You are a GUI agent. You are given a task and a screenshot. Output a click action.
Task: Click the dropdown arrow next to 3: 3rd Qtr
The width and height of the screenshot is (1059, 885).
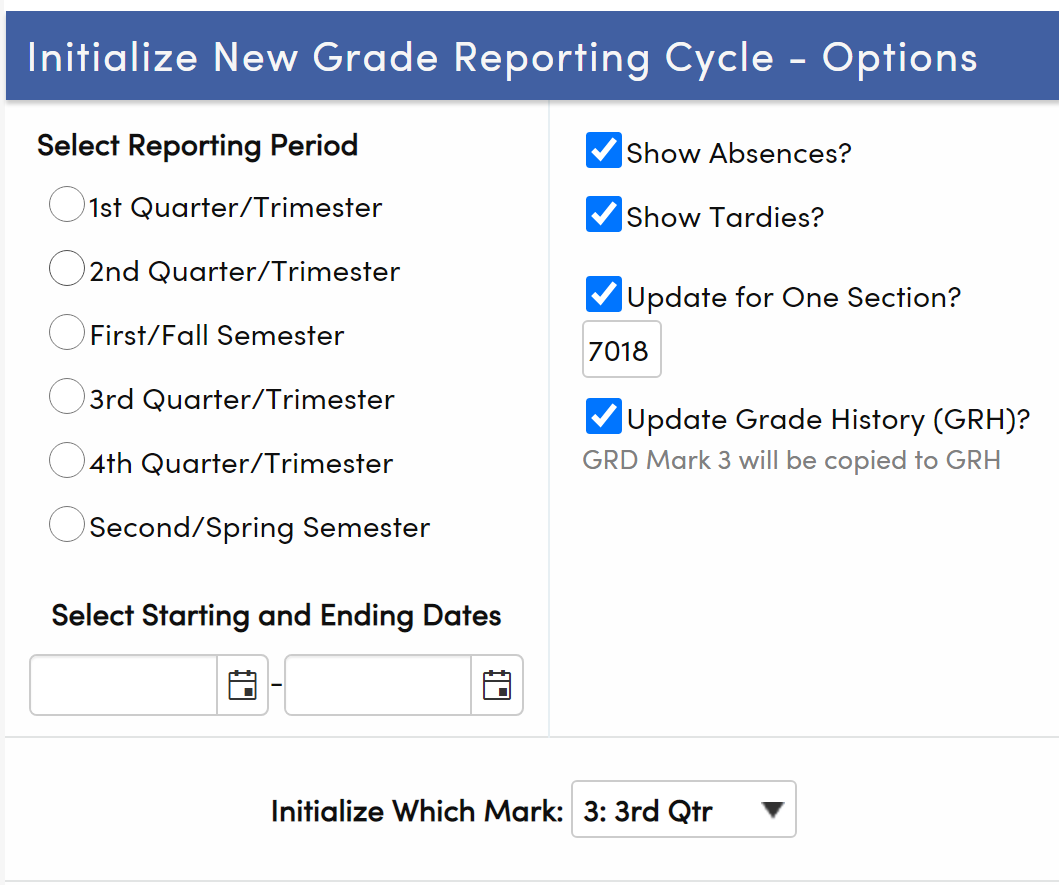pos(771,809)
